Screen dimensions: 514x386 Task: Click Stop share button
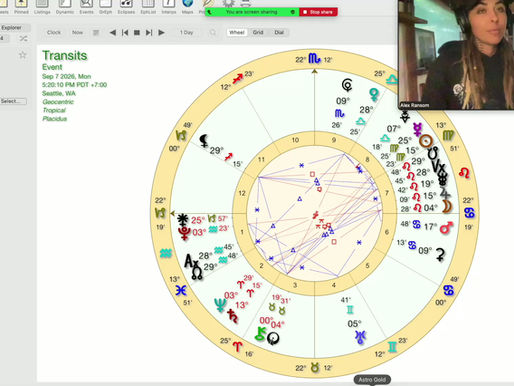click(x=318, y=12)
